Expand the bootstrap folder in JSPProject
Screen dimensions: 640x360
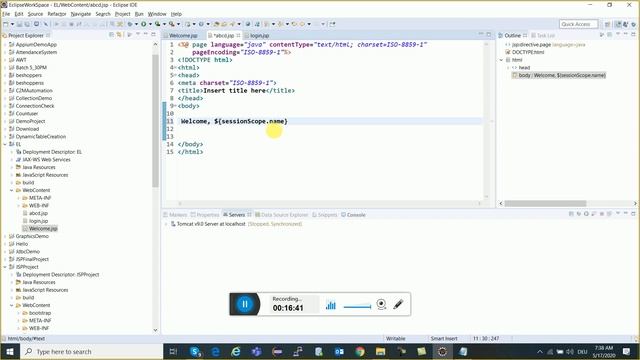click(18, 313)
